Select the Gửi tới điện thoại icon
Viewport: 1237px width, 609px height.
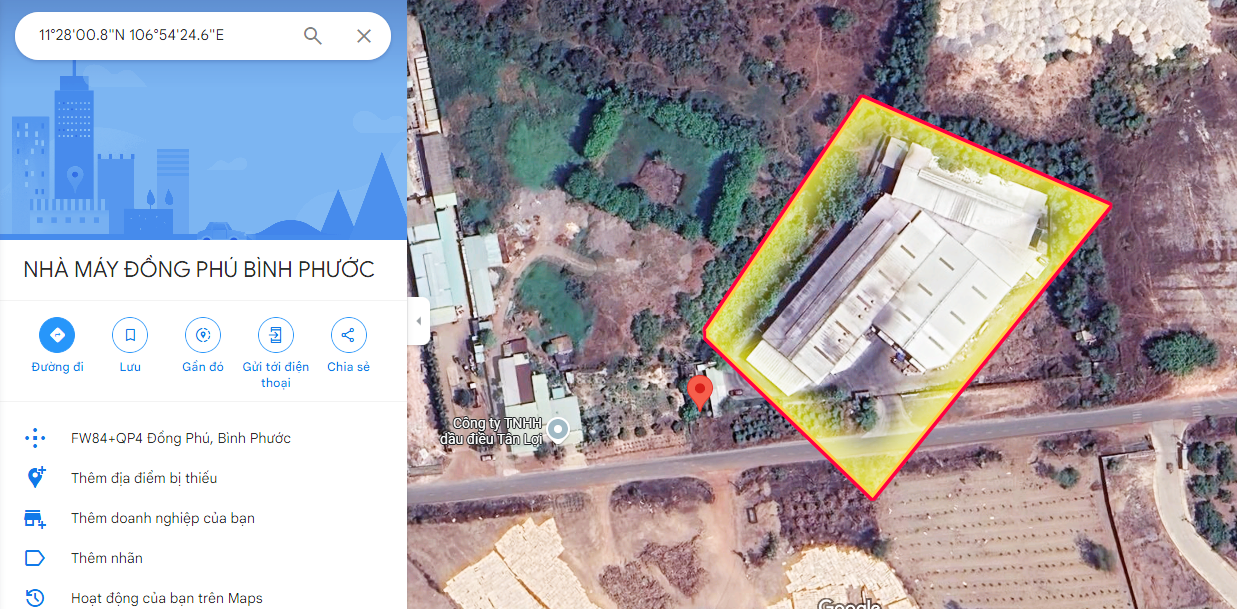[x=276, y=335]
